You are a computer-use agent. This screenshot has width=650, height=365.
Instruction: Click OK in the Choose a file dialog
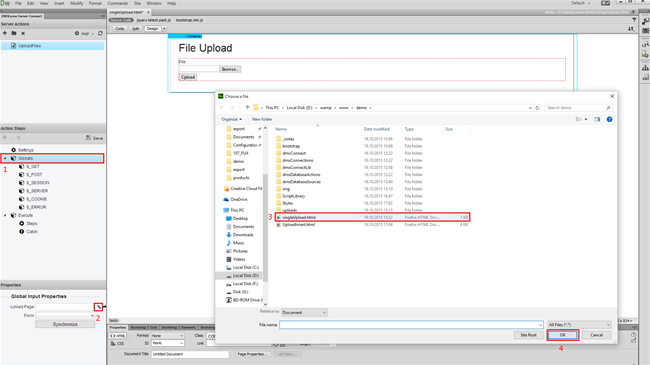pyautogui.click(x=563, y=335)
